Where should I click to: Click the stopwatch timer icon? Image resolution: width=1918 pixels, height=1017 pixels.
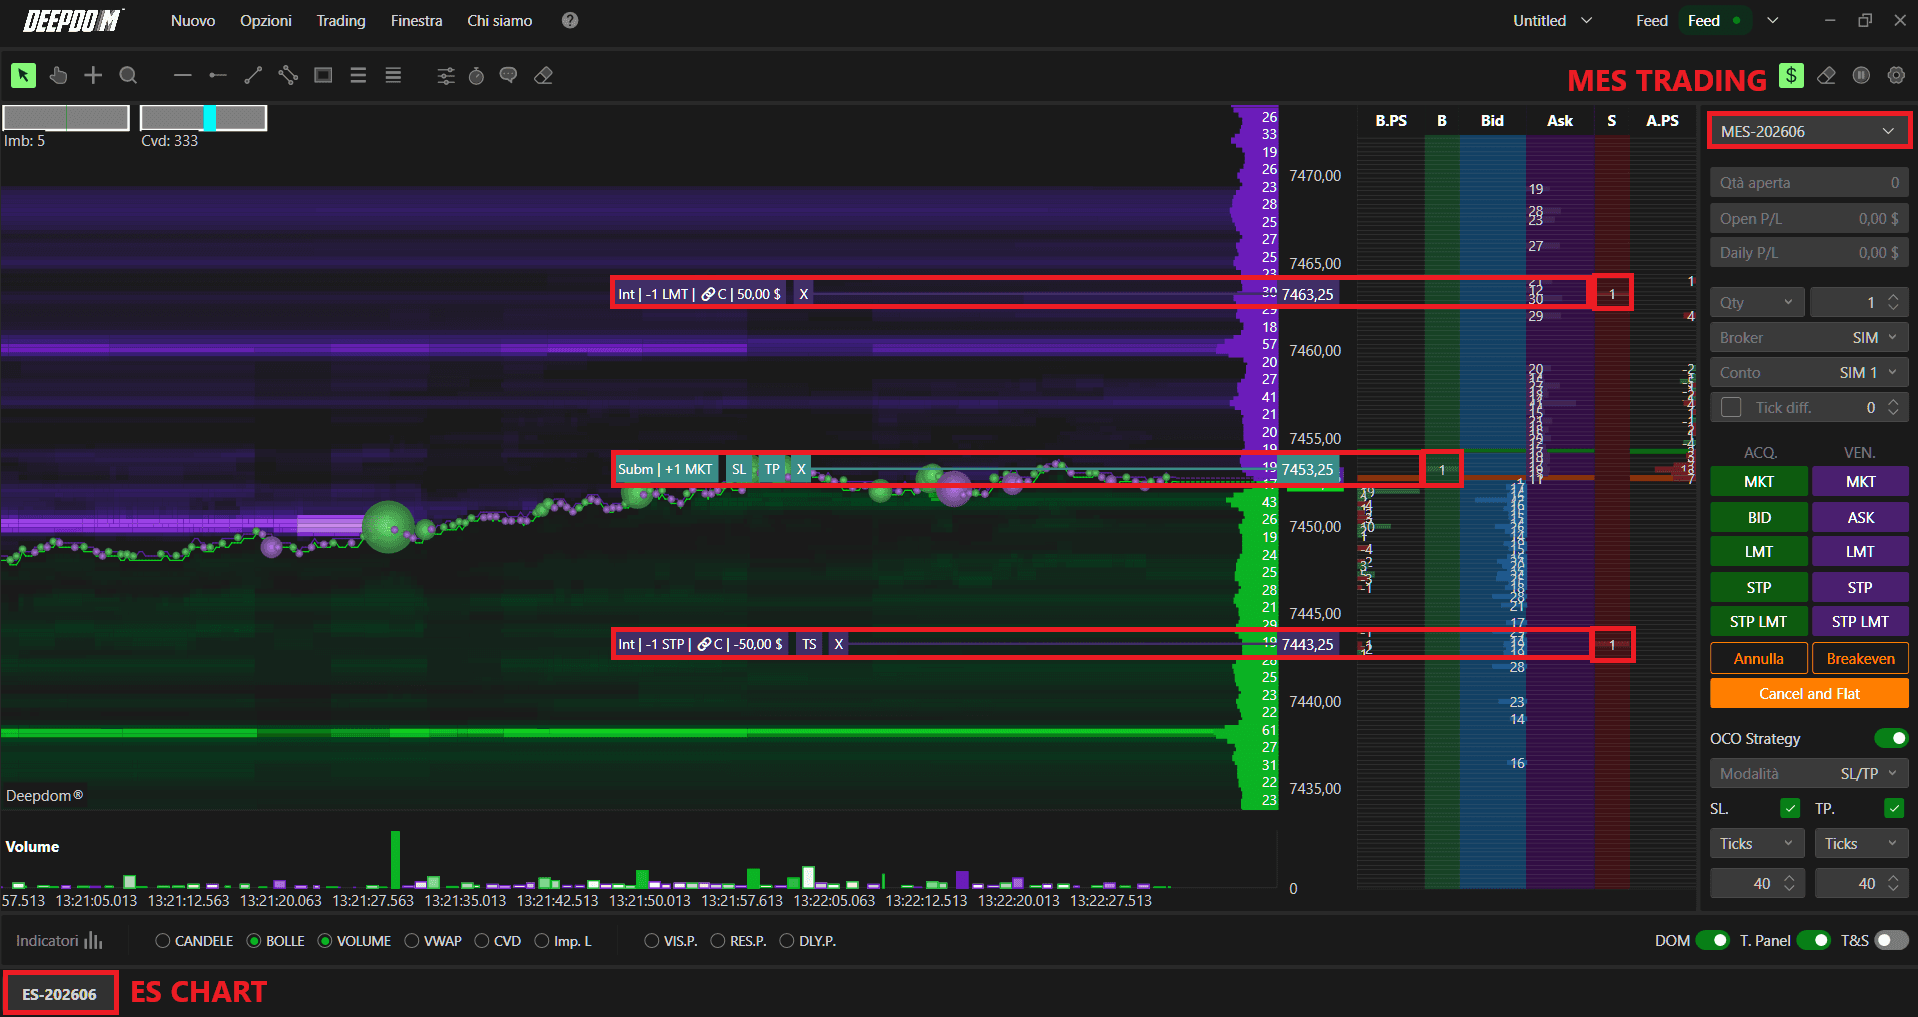point(476,75)
